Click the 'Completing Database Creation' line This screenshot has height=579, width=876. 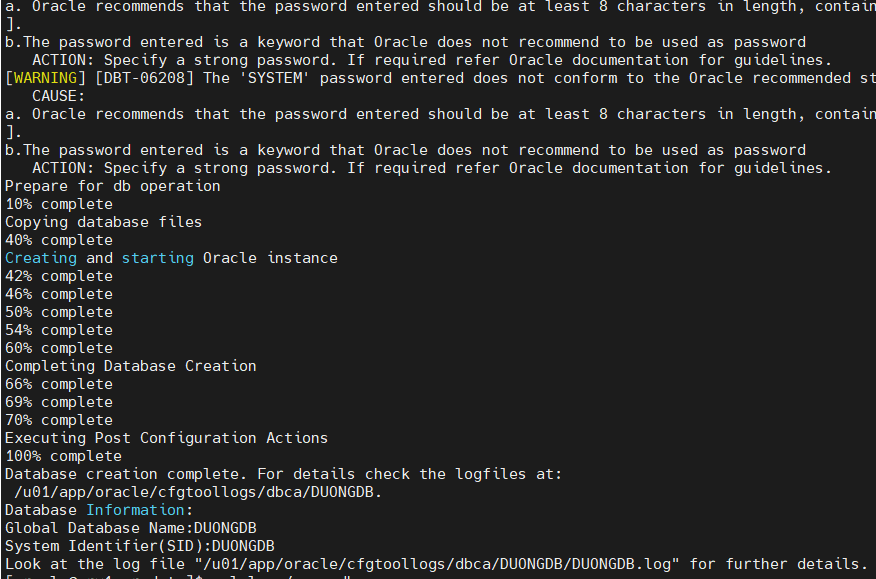131,366
